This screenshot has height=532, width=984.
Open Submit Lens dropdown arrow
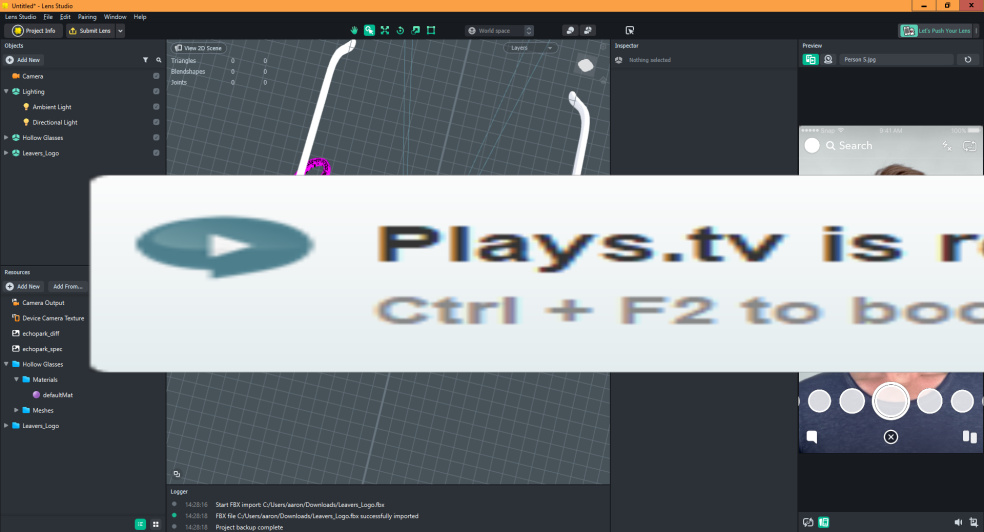pyautogui.click(x=120, y=31)
